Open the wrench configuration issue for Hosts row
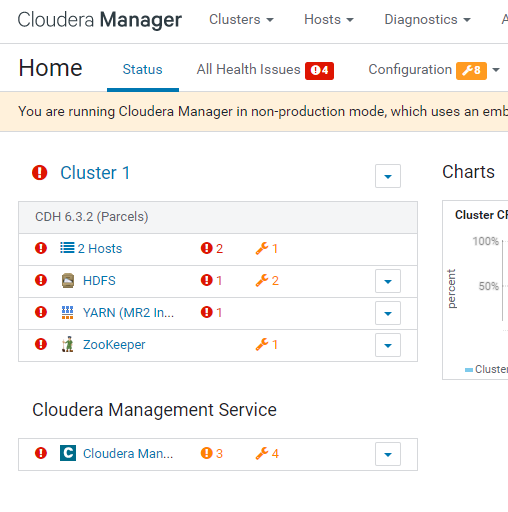 (x=267, y=248)
